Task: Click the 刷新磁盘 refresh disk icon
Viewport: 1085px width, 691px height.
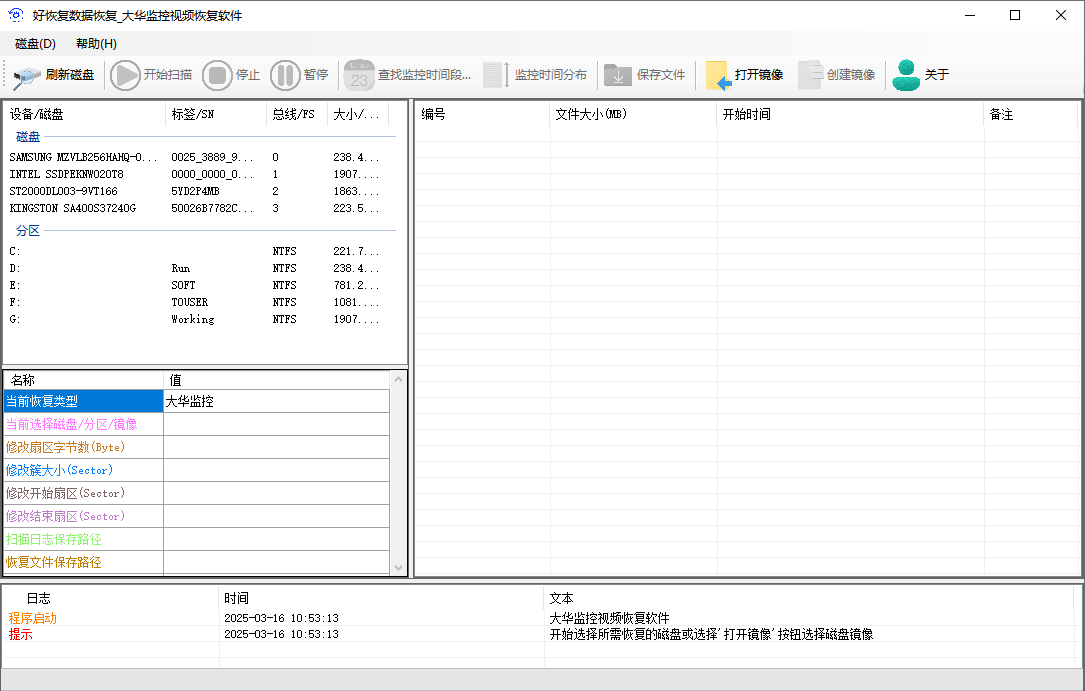Action: pyautogui.click(x=26, y=75)
